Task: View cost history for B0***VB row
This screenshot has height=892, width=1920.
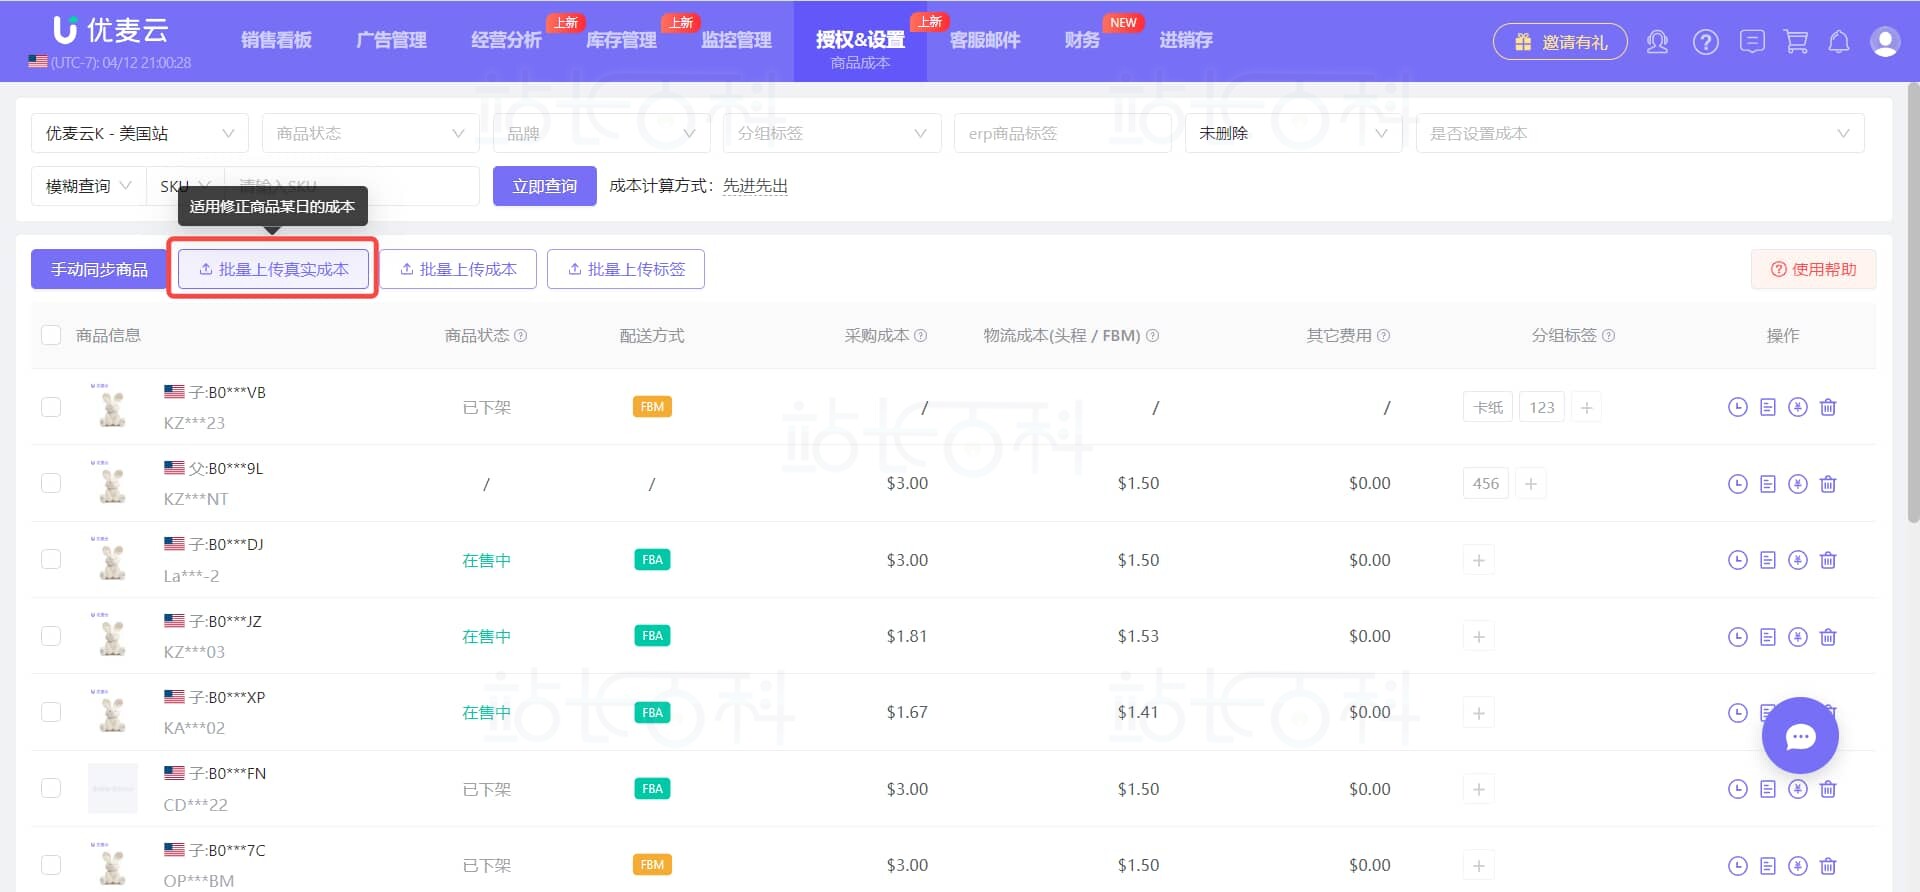Action: (x=1738, y=407)
